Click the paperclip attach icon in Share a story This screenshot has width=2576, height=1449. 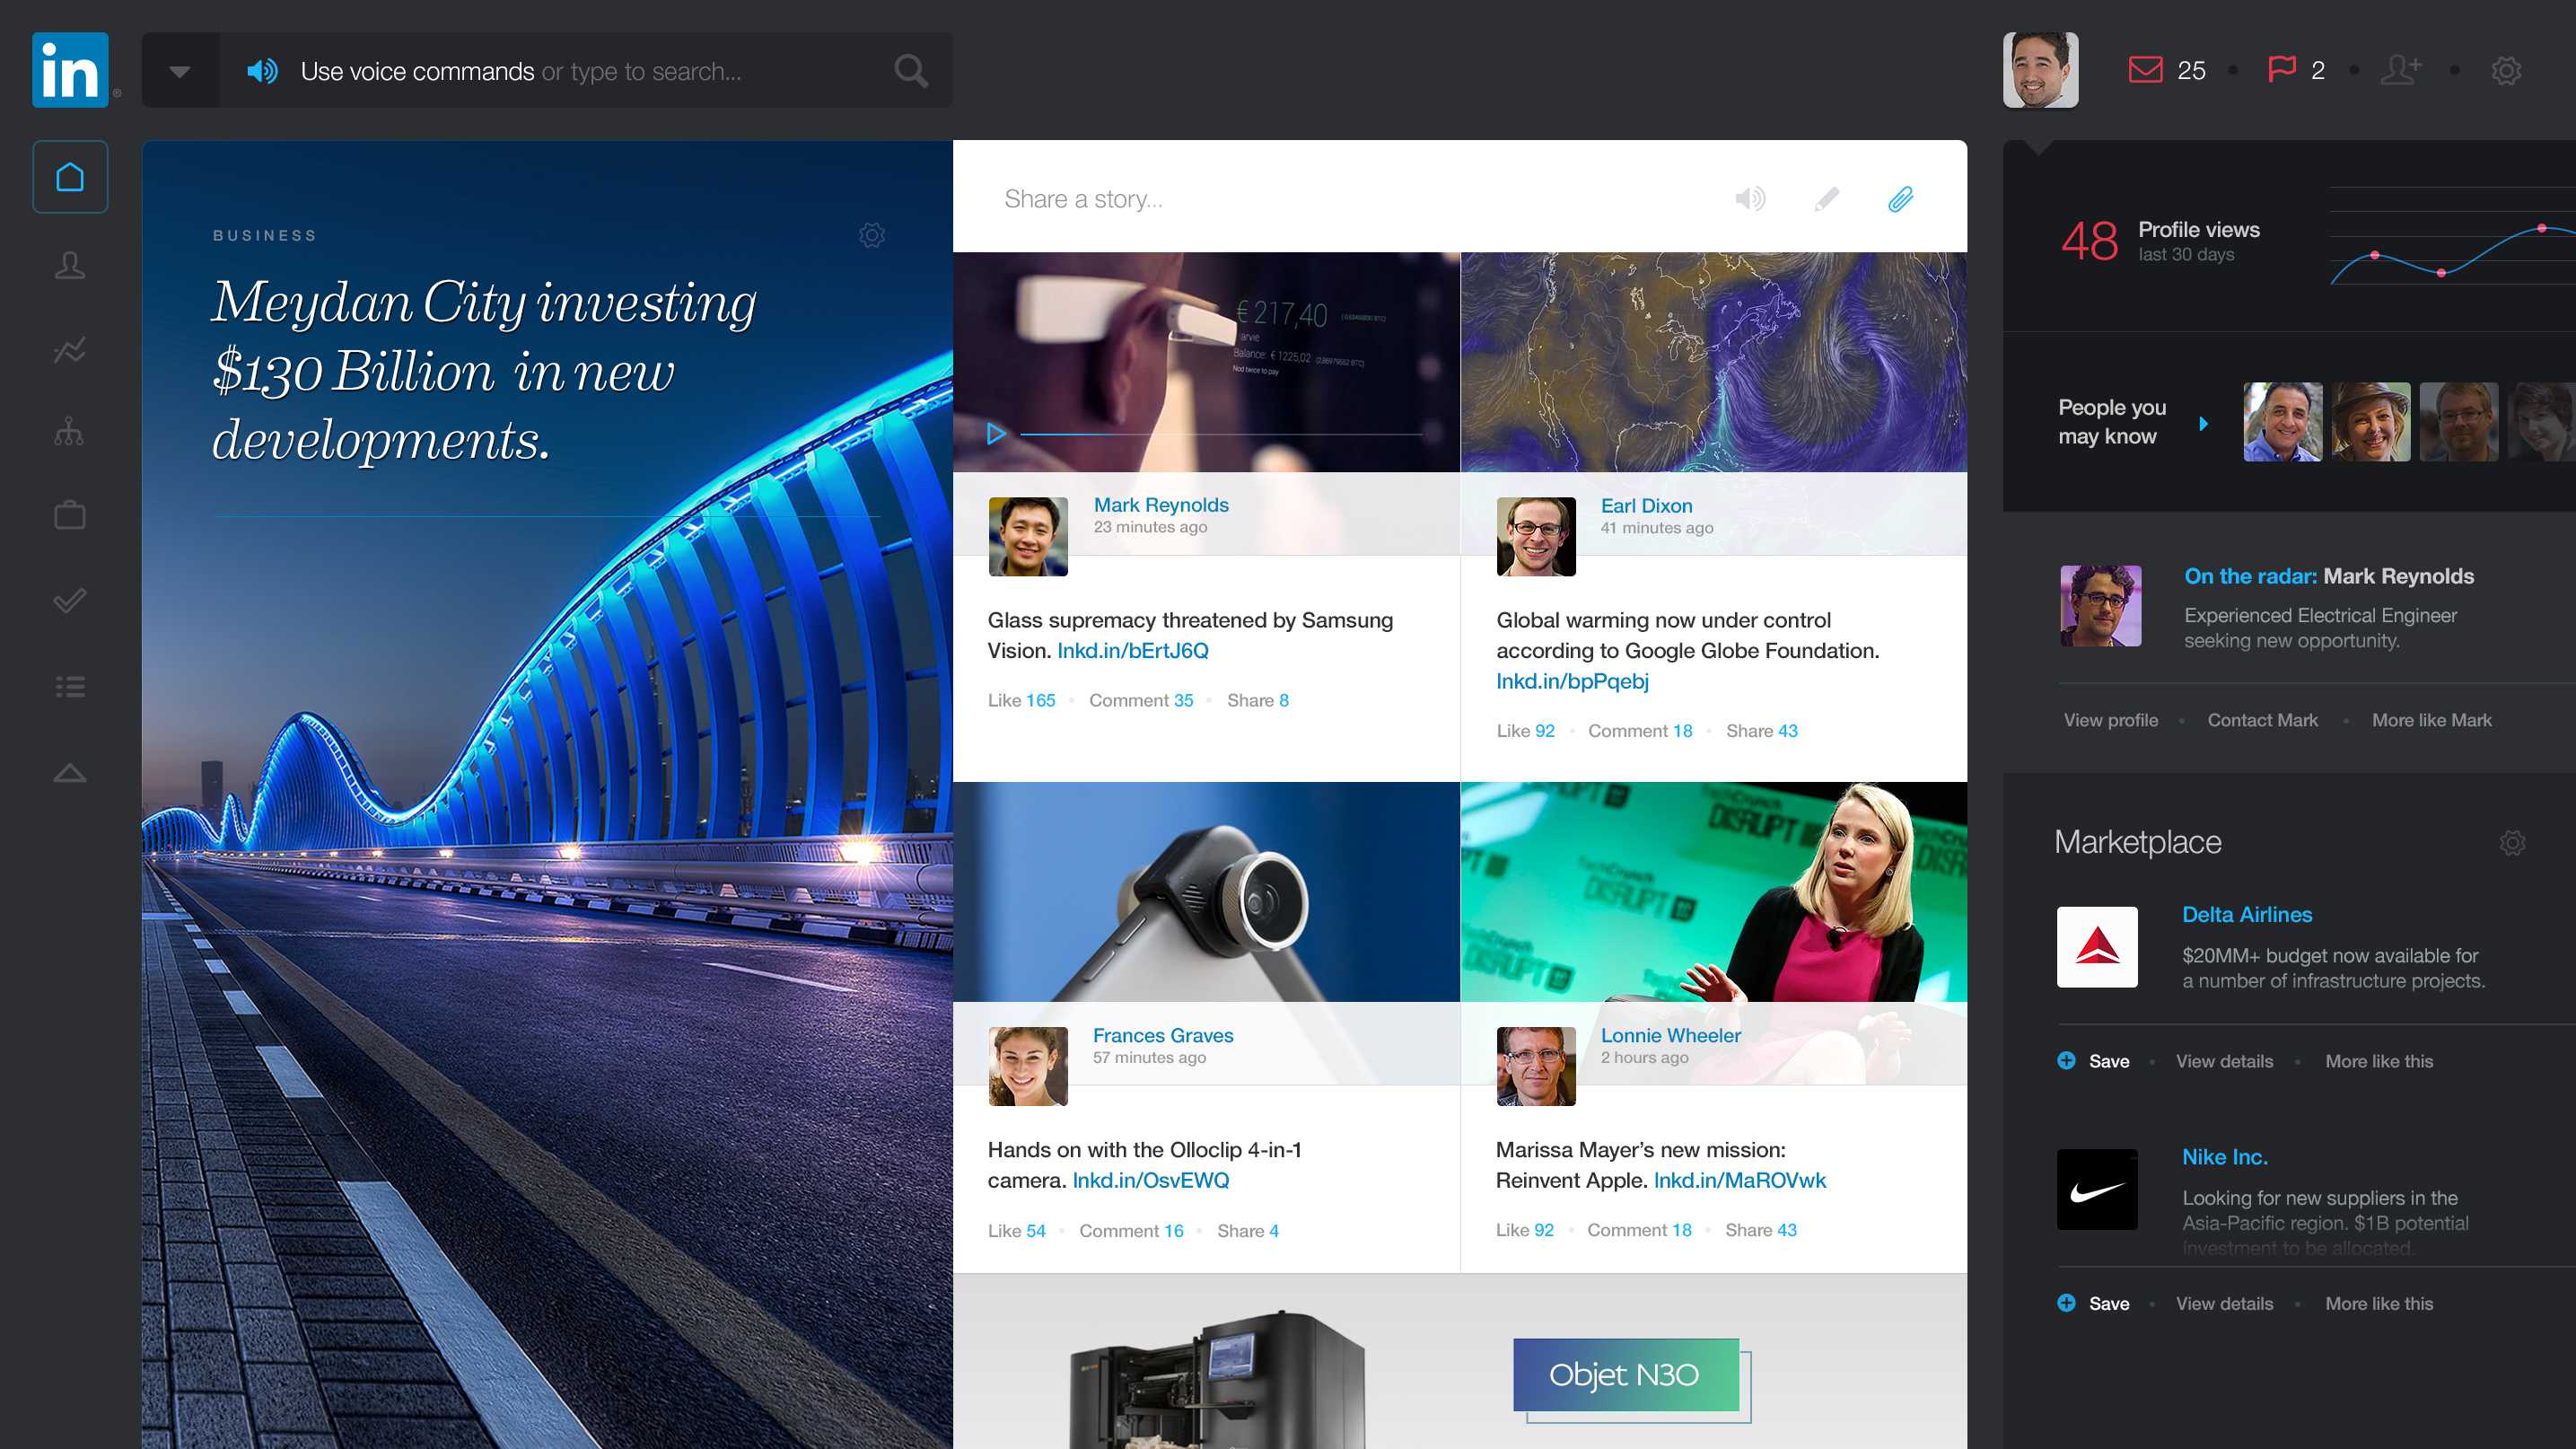pyautogui.click(x=1901, y=199)
